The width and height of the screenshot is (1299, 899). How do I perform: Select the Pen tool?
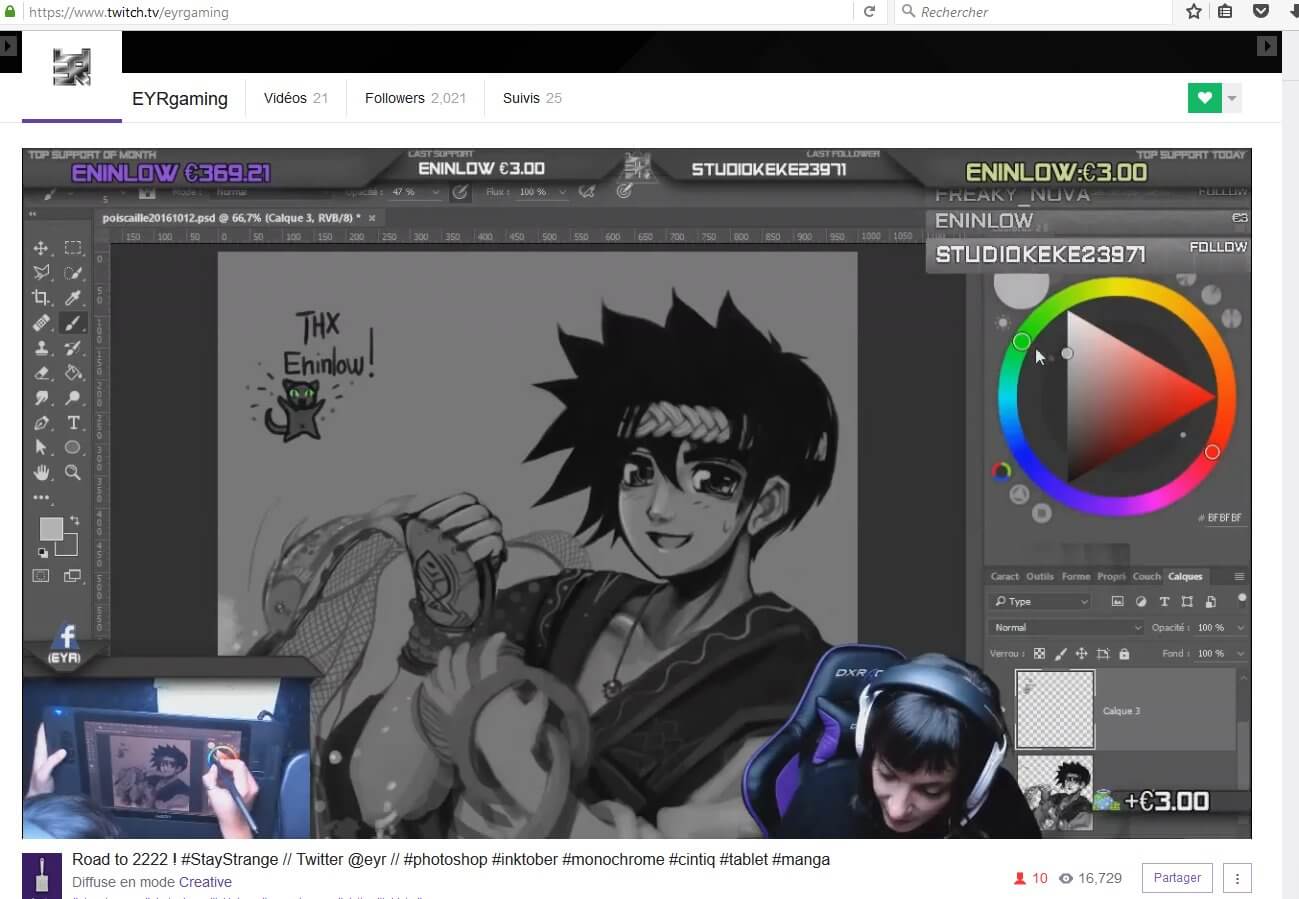pyautogui.click(x=41, y=423)
